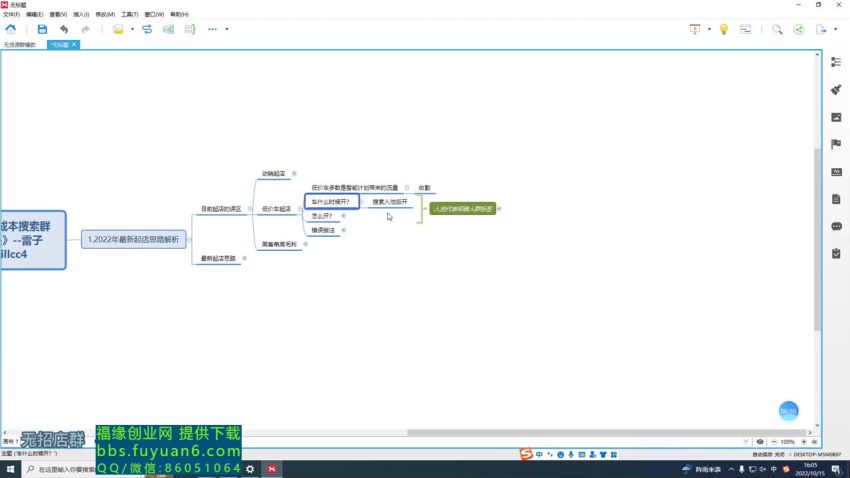Expand the 怎么开? topic node
This screenshot has height=478, width=850.
[343, 216]
